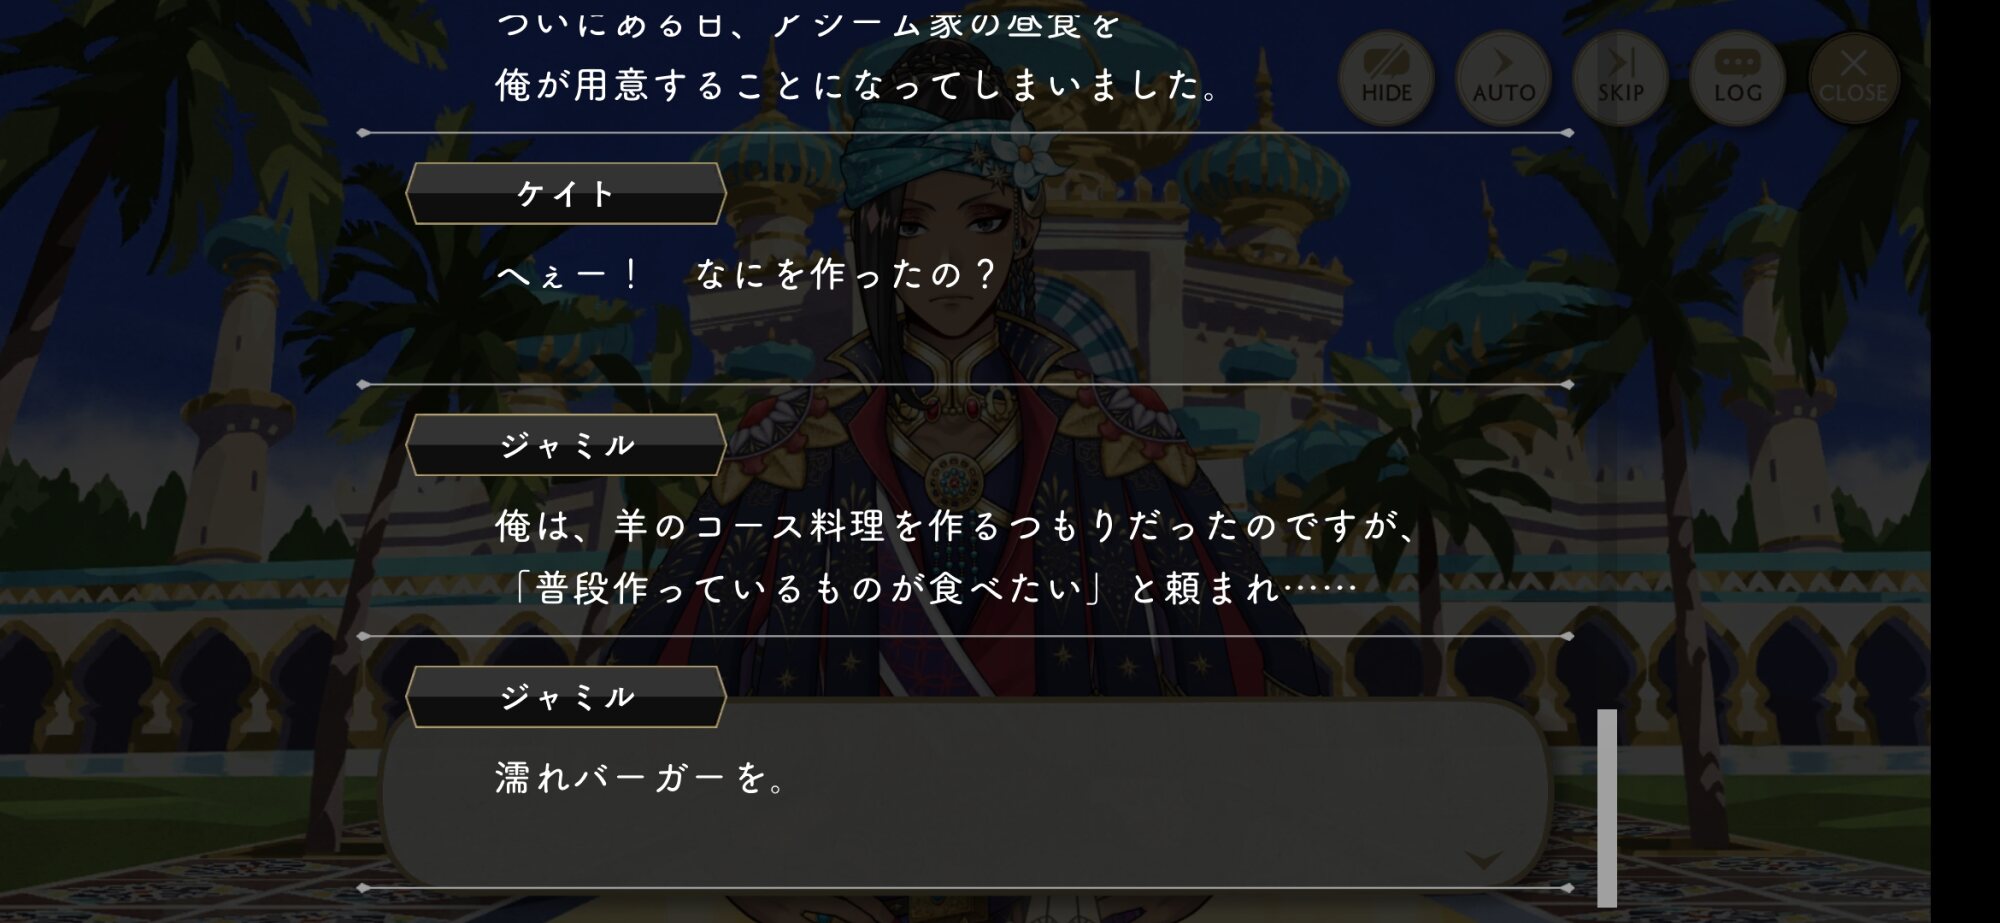Hide the dialogue with HIDE button
The height and width of the screenshot is (923, 2000).
[1386, 77]
